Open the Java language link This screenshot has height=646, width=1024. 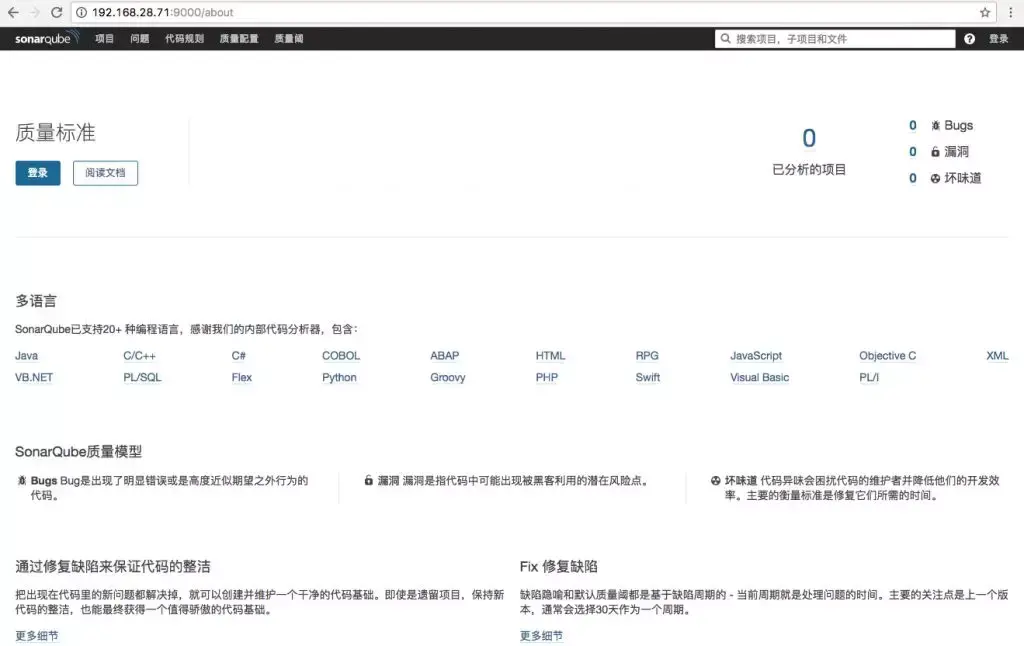coord(27,356)
